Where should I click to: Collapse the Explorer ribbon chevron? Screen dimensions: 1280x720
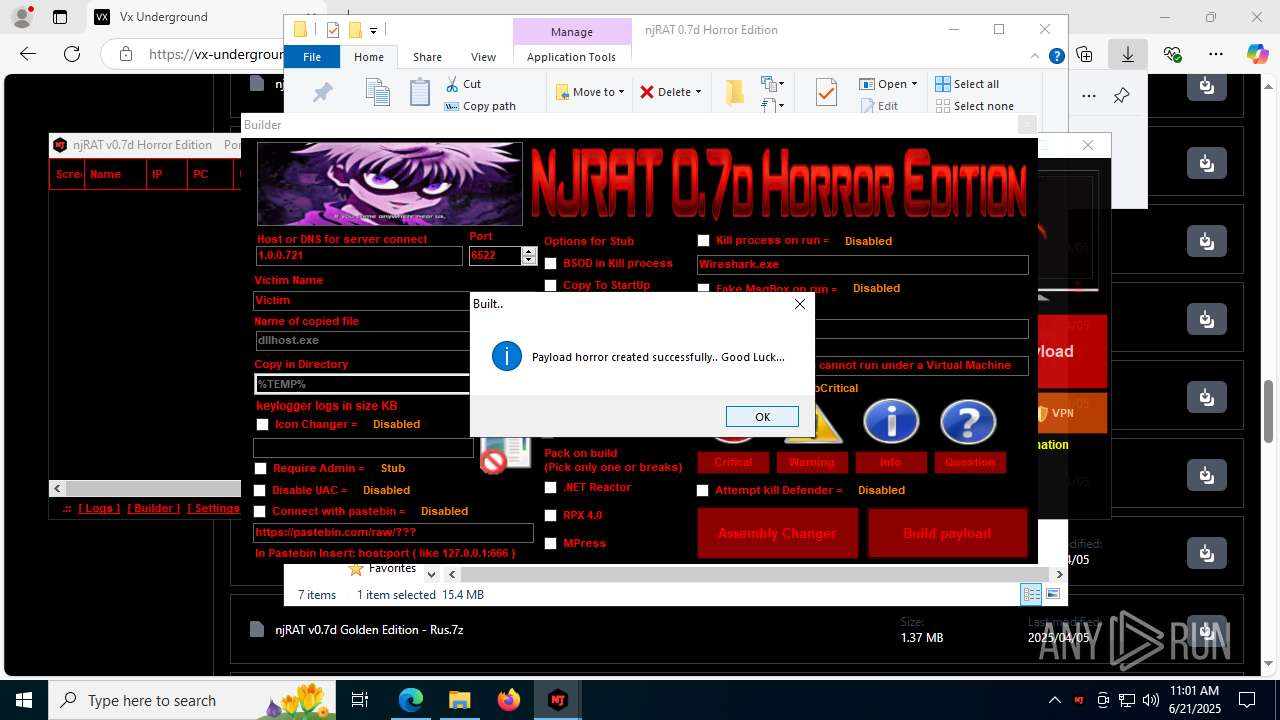tap(1036, 57)
